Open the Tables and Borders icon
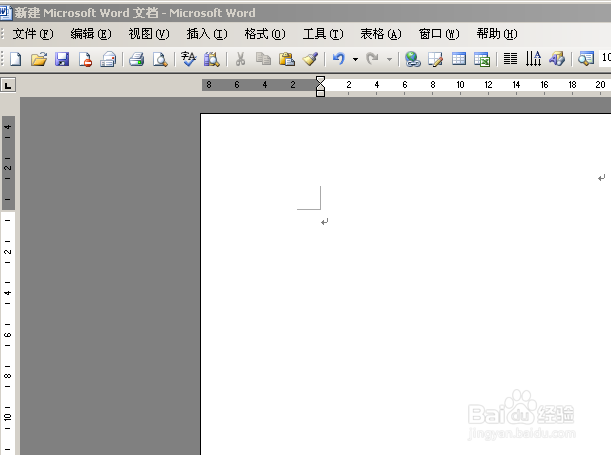The width and height of the screenshot is (611, 455). pos(435,59)
